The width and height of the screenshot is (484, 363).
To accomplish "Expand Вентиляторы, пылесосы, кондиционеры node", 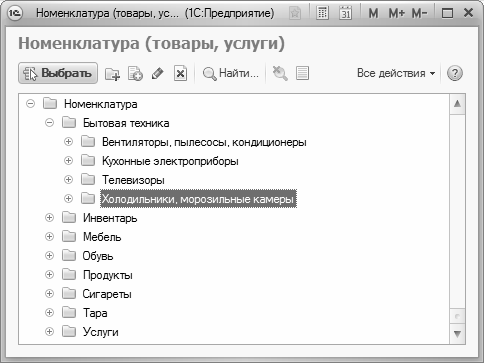I will tap(68, 142).
